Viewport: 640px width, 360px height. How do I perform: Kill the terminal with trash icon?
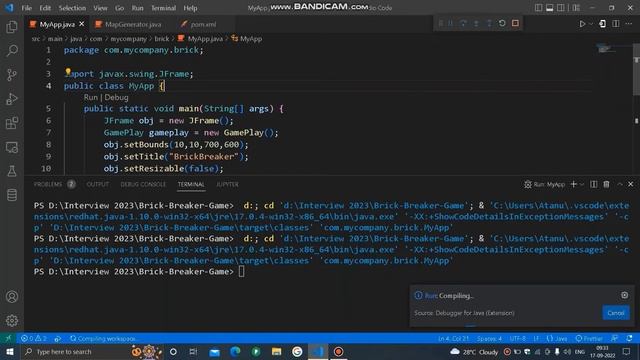(x=607, y=184)
